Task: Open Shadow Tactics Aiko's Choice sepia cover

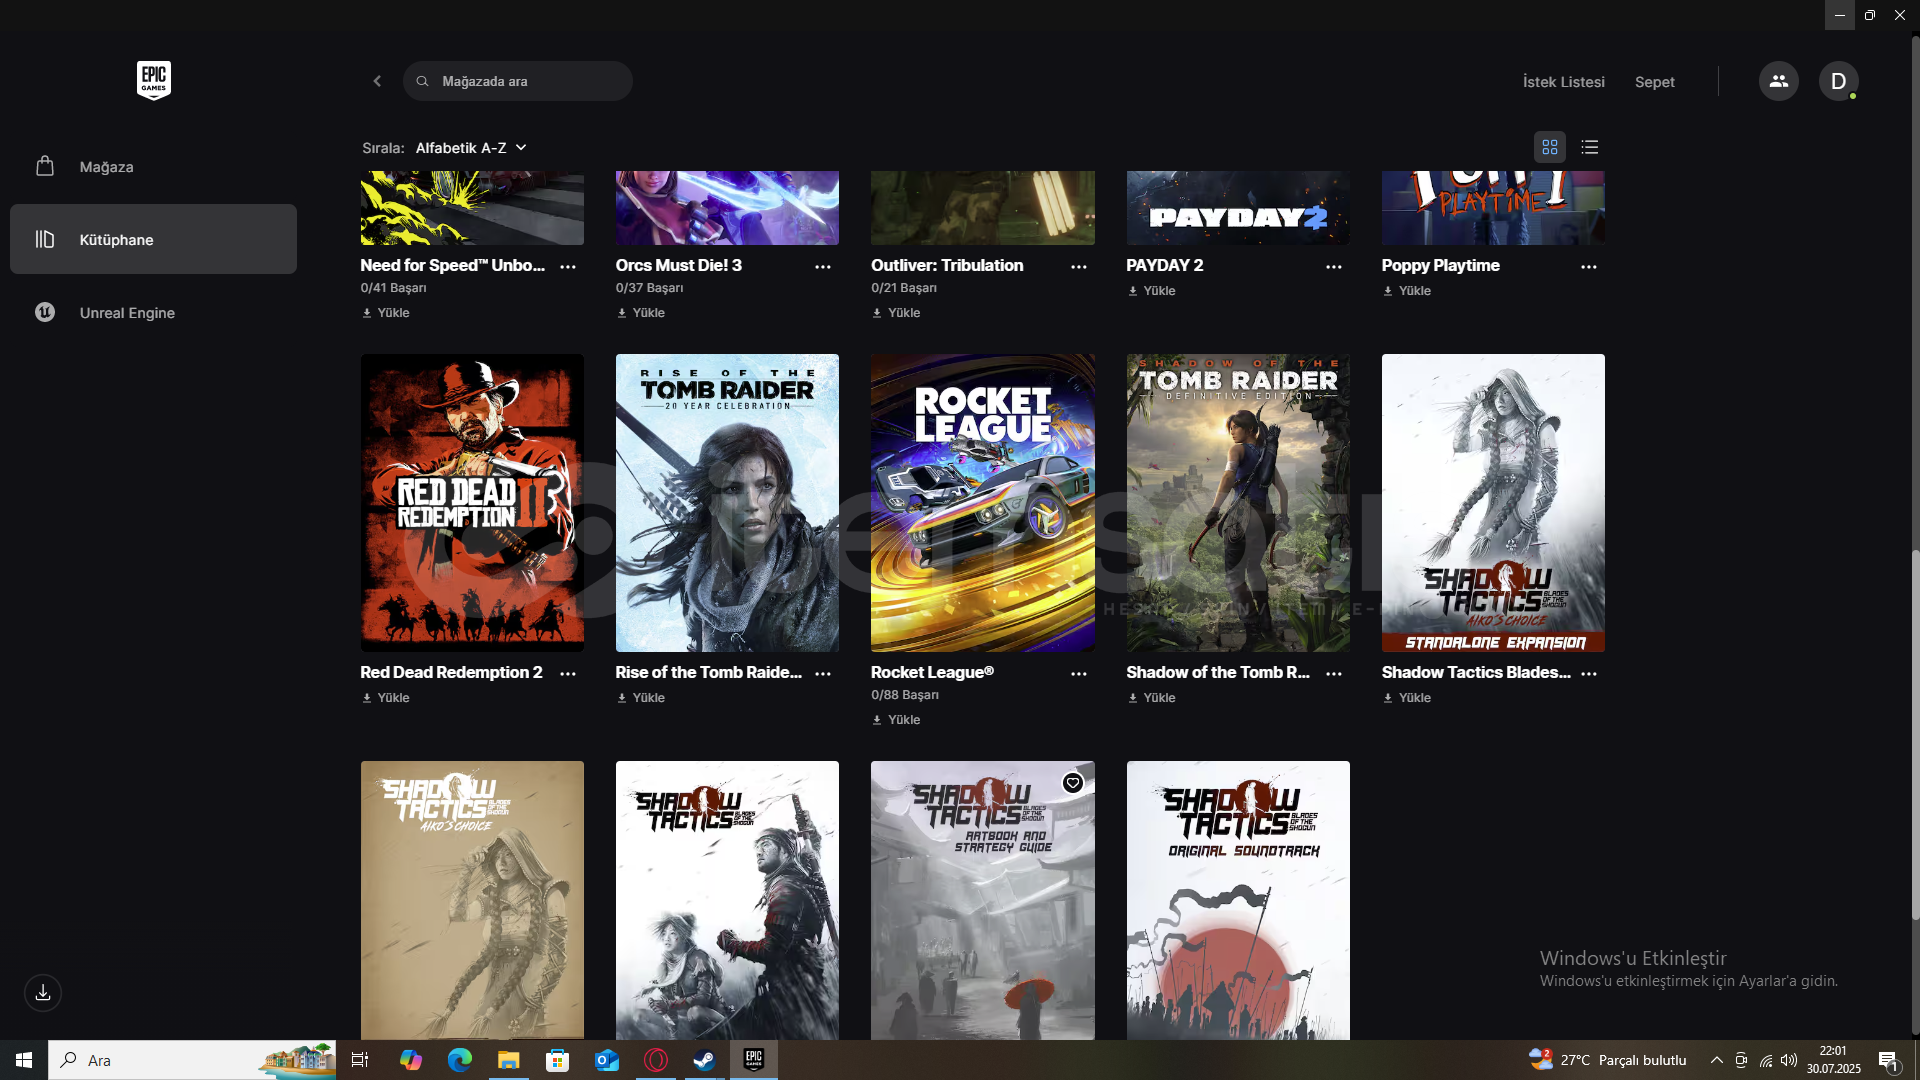Action: click(472, 900)
